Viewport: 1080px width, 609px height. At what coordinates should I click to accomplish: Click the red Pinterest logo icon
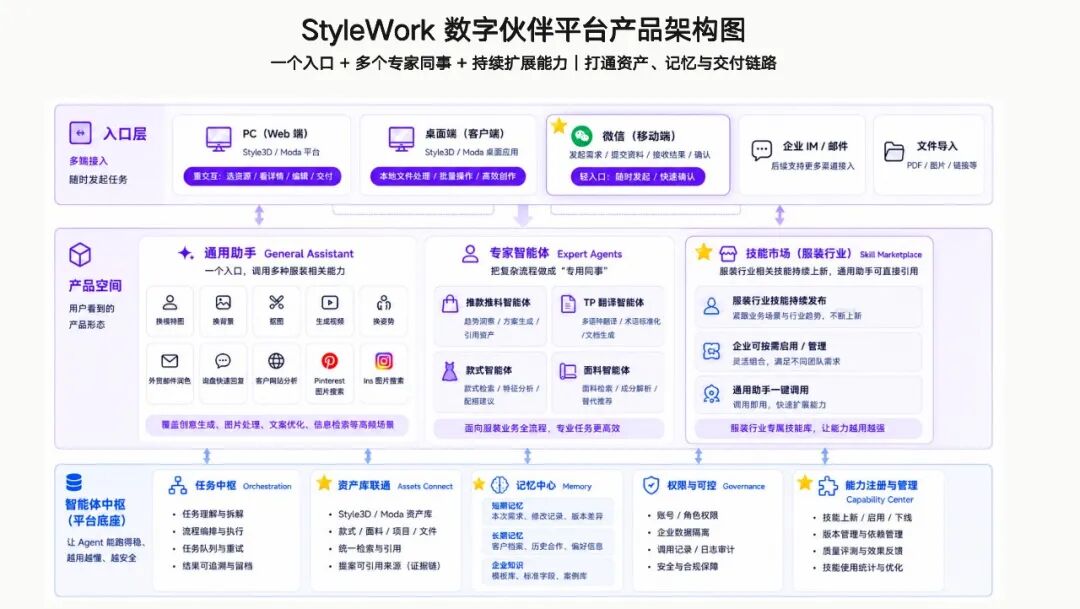pos(329,361)
